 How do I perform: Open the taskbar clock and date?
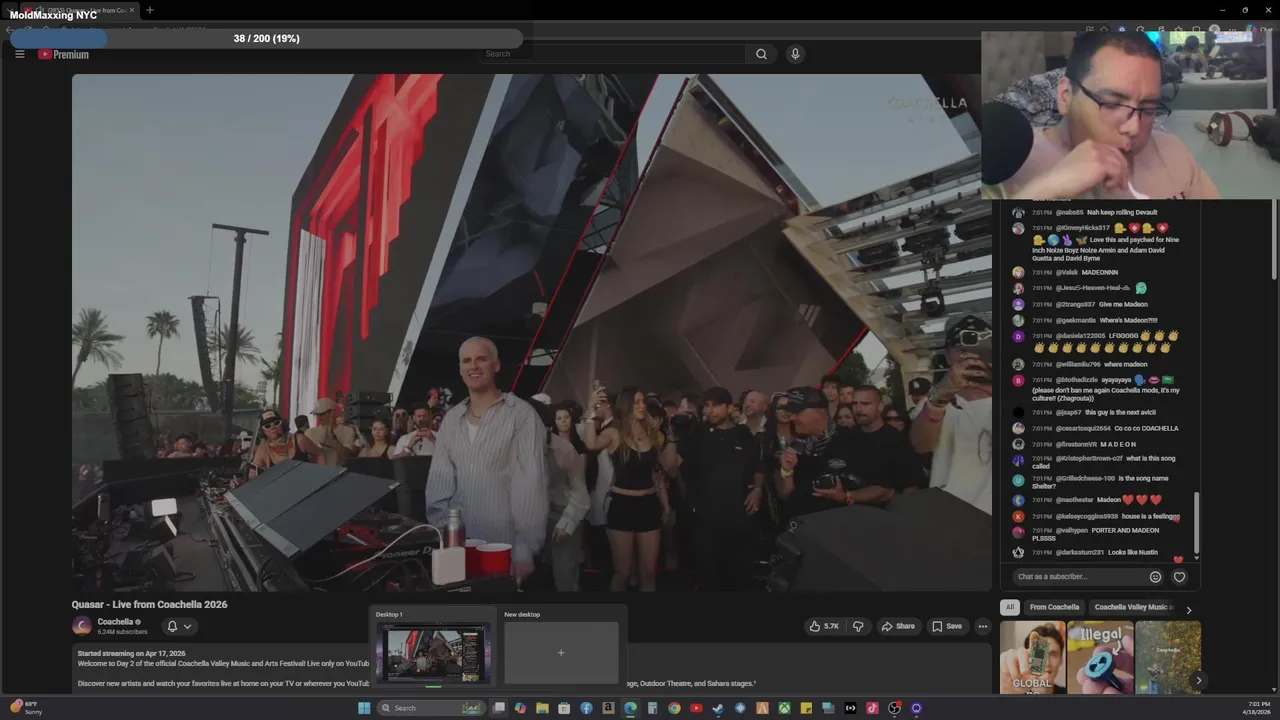click(x=1257, y=708)
